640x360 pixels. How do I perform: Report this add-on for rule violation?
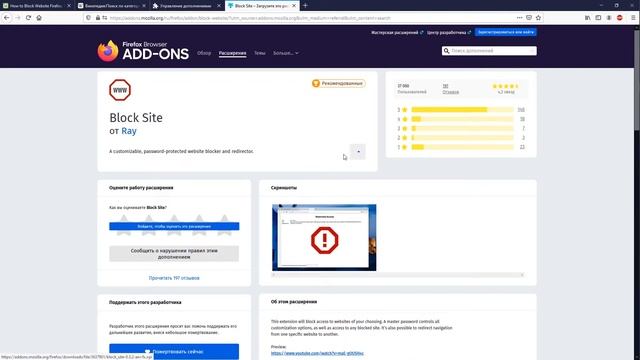point(174,253)
